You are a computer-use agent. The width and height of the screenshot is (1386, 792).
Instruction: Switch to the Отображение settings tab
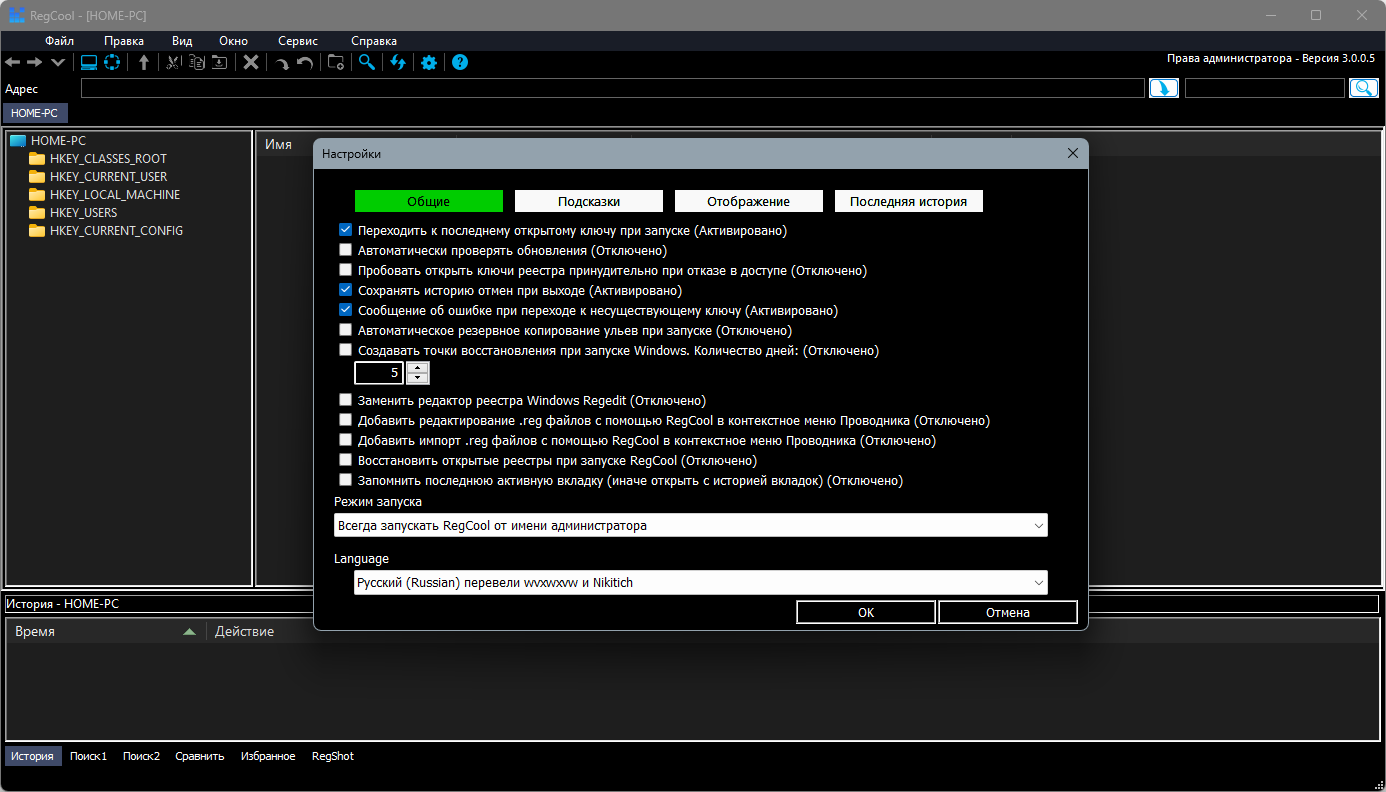[x=748, y=201]
